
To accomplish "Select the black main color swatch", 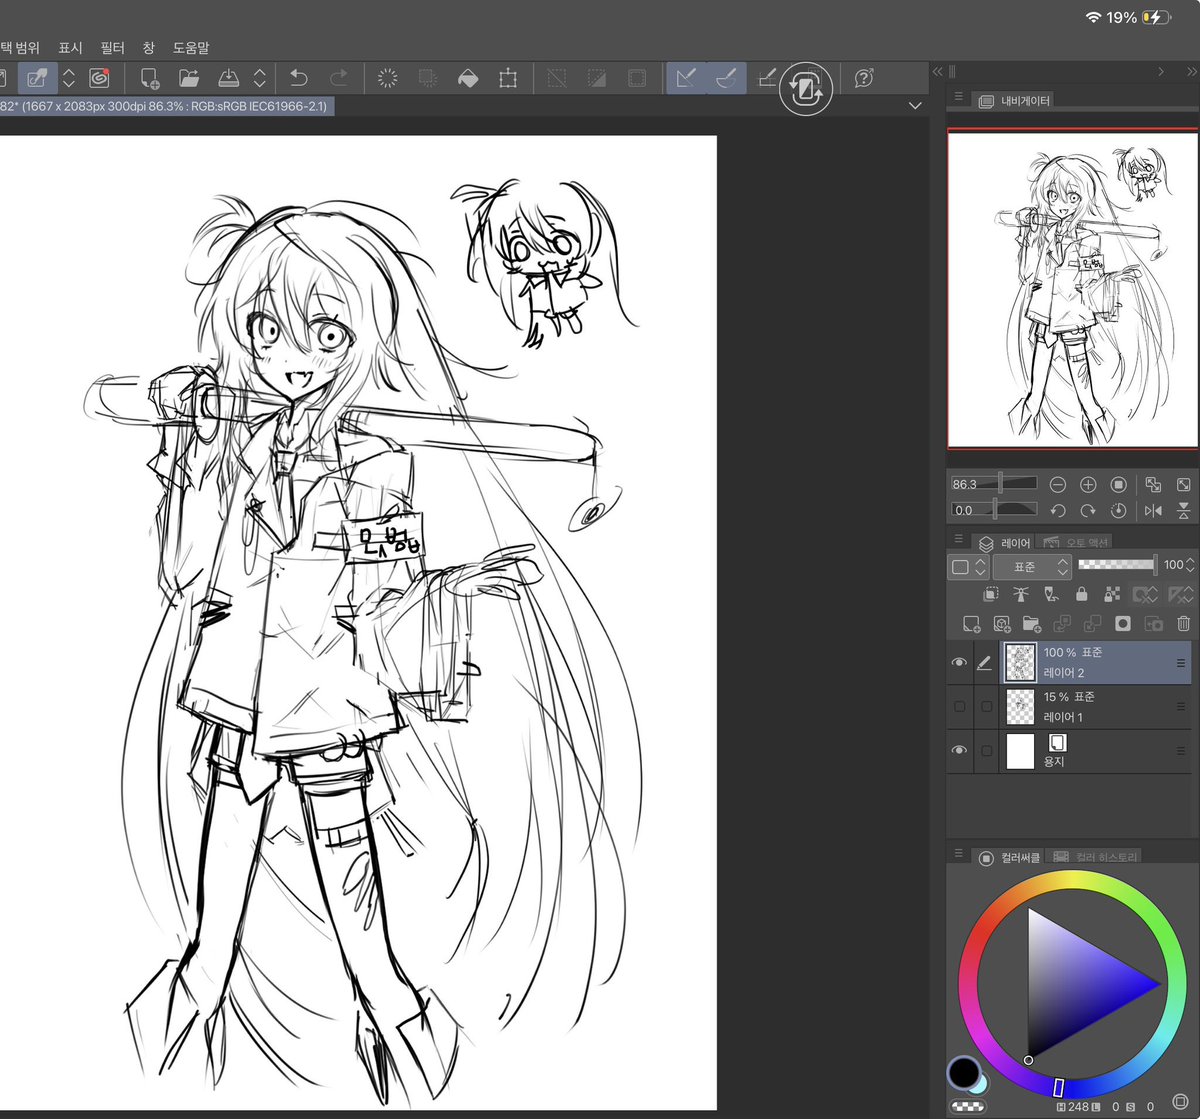I will tap(964, 1072).
